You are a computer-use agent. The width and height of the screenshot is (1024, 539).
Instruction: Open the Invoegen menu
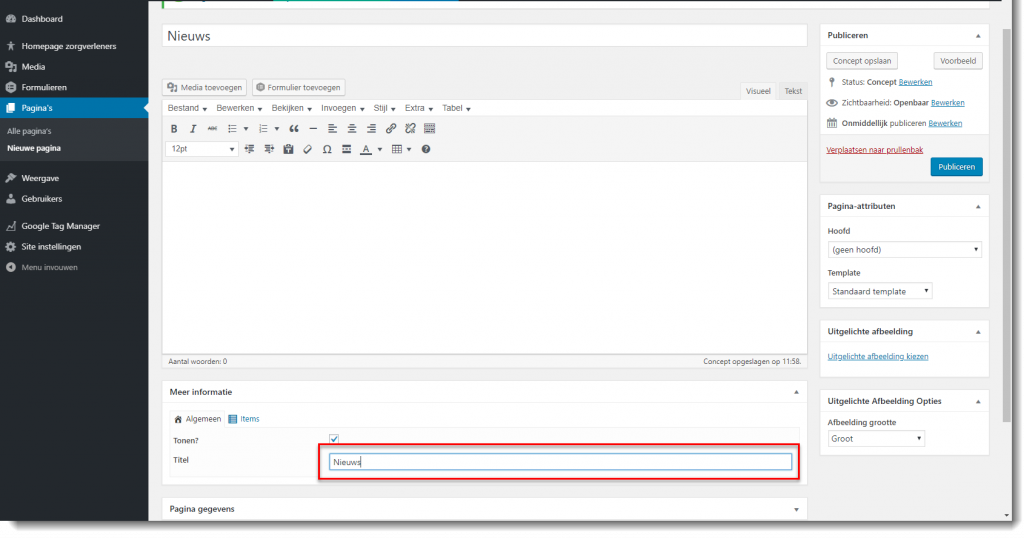click(342, 108)
